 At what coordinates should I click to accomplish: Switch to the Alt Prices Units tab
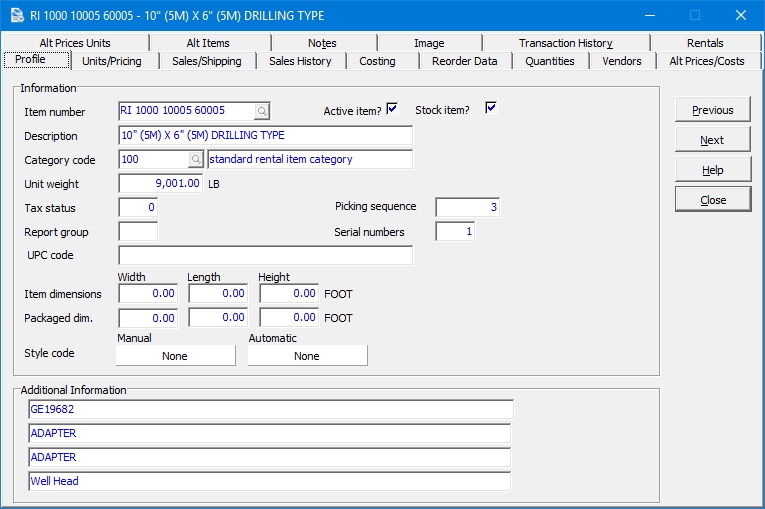(75, 43)
